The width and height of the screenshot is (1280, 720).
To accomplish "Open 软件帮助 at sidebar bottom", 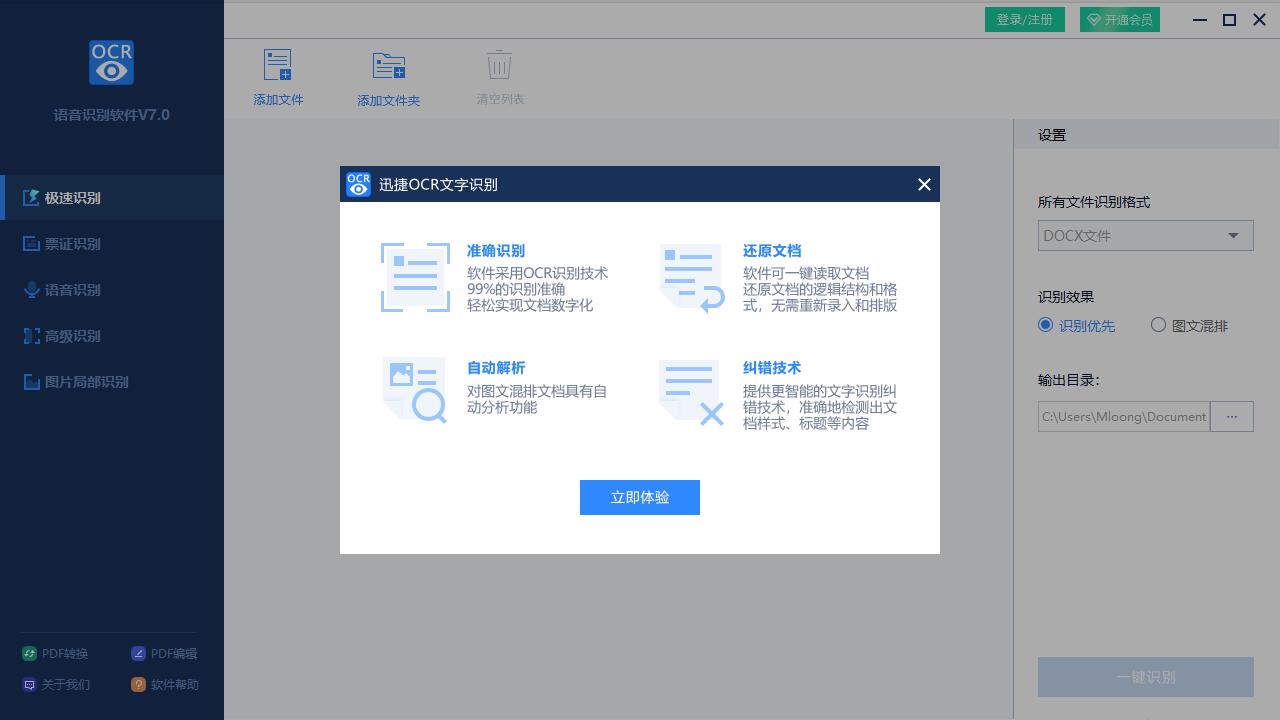I will (x=165, y=685).
